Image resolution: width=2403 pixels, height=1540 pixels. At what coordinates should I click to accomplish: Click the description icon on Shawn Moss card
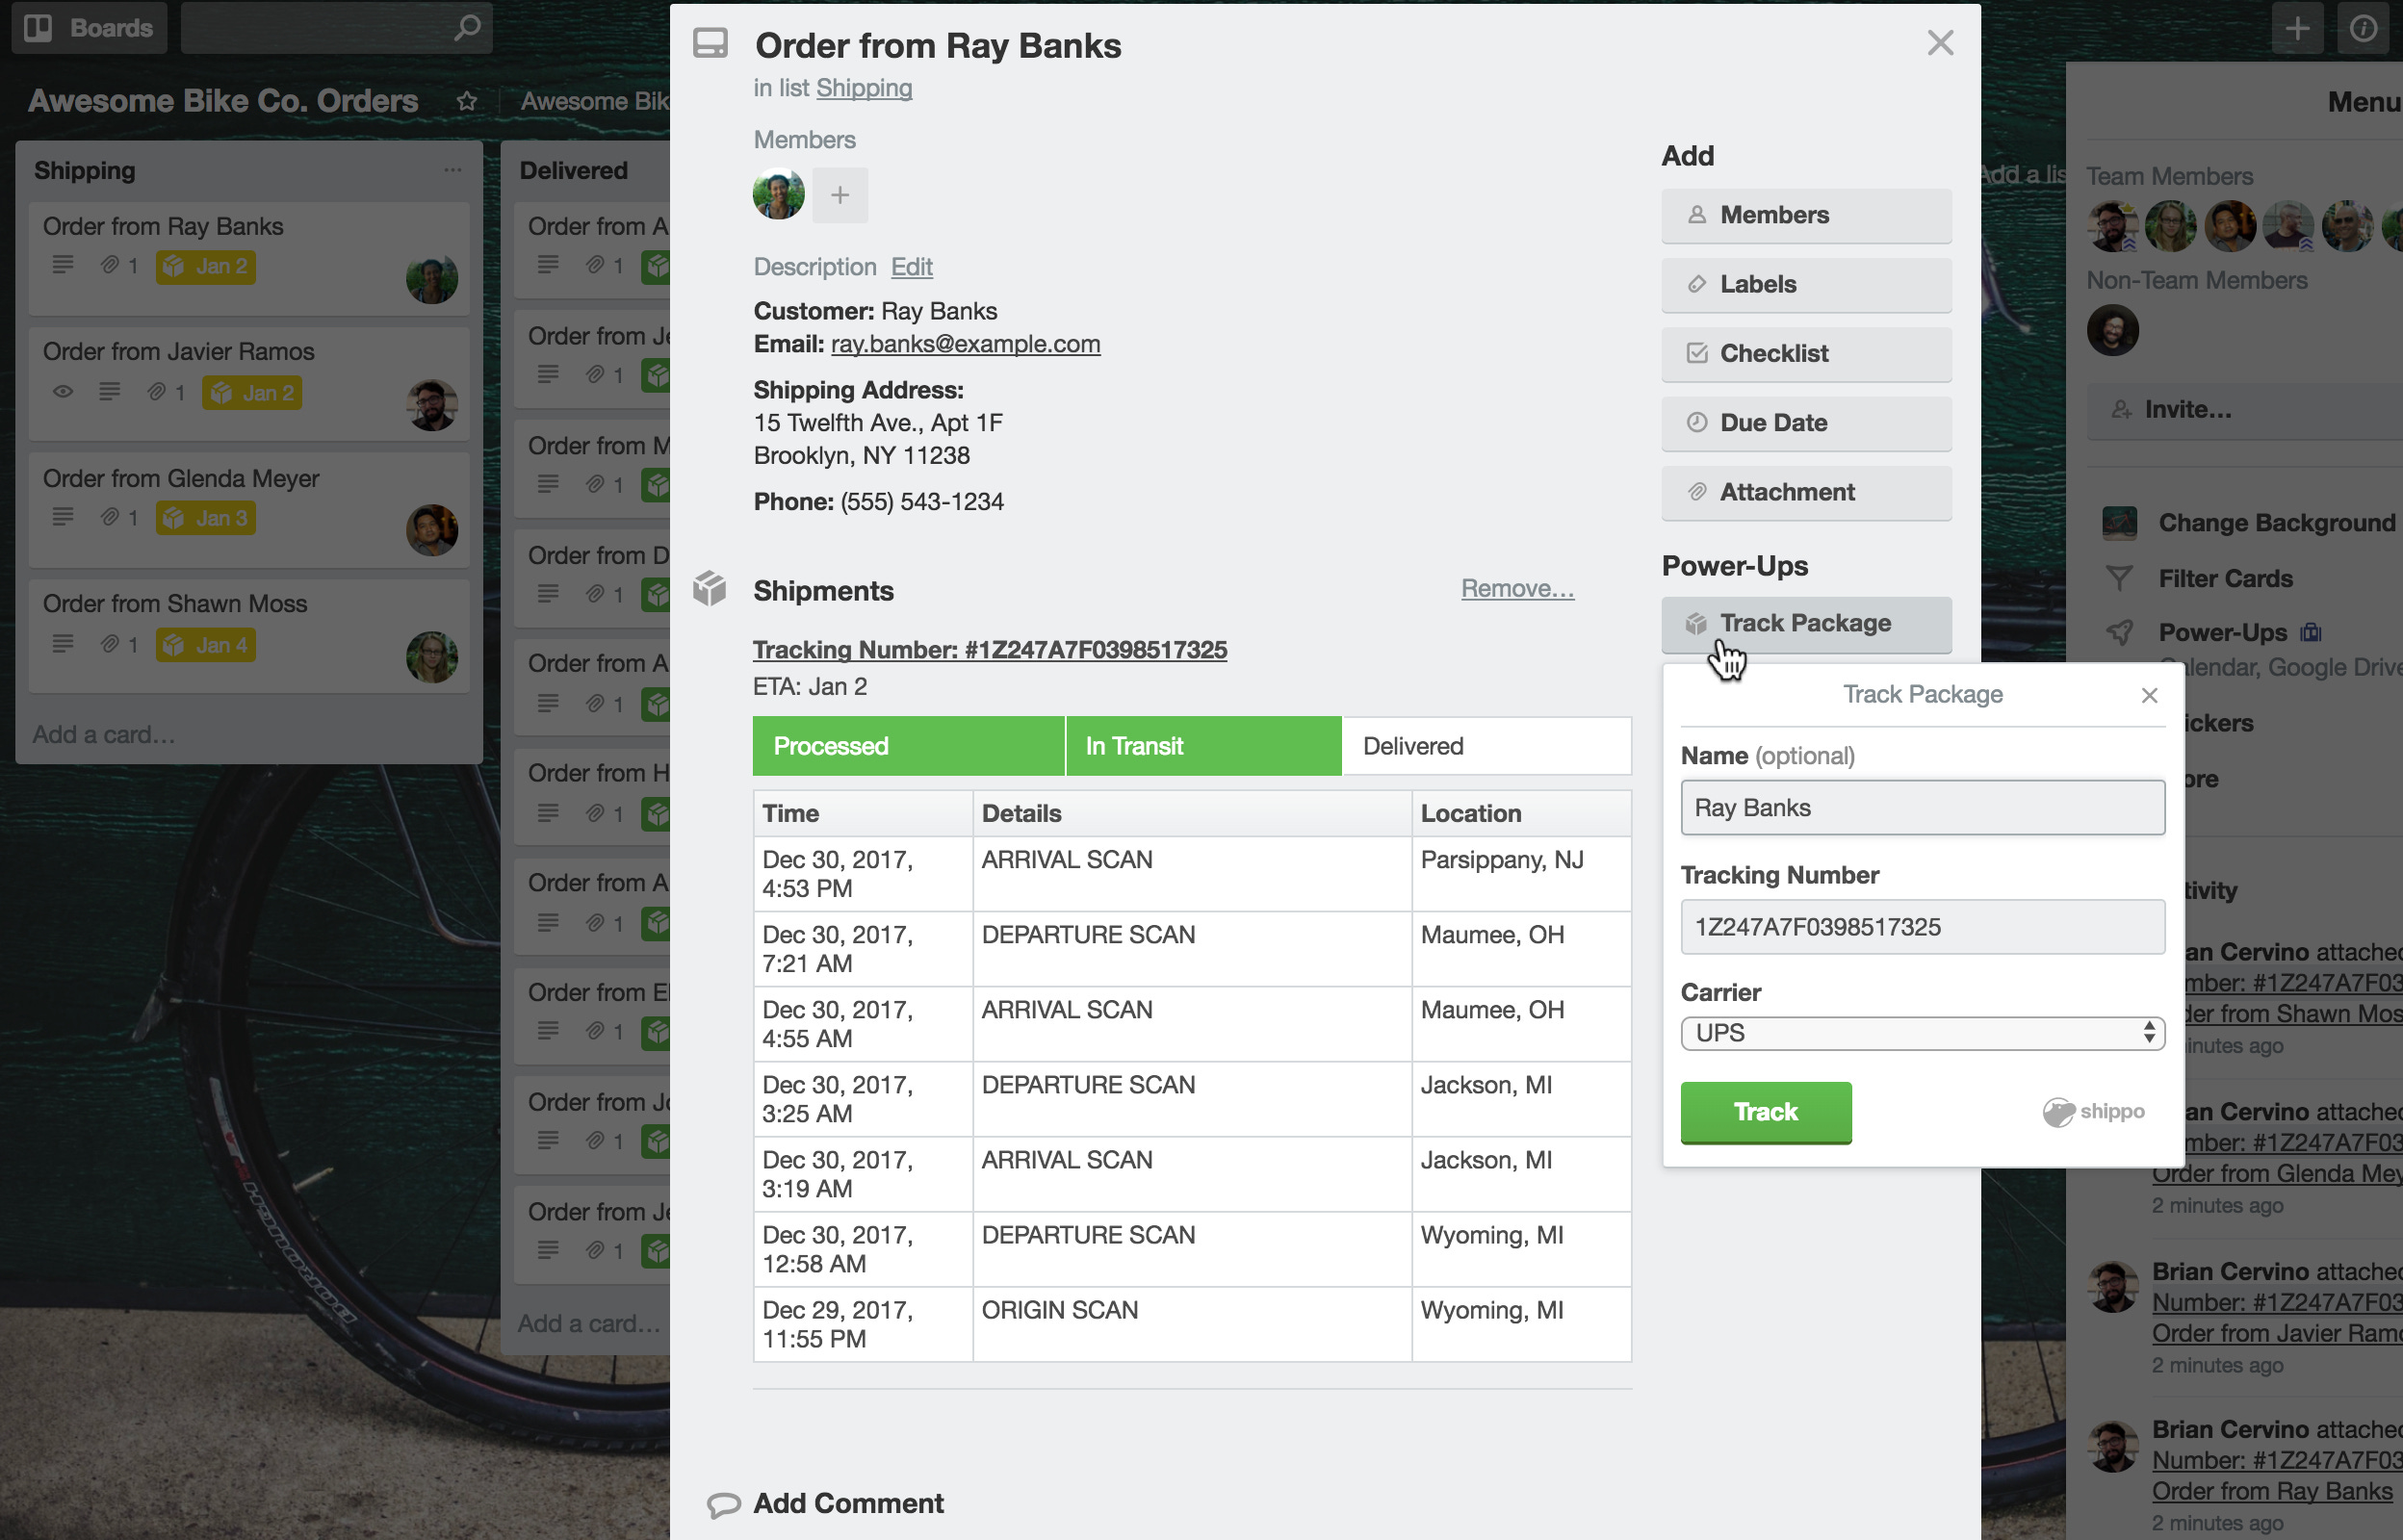[x=63, y=644]
